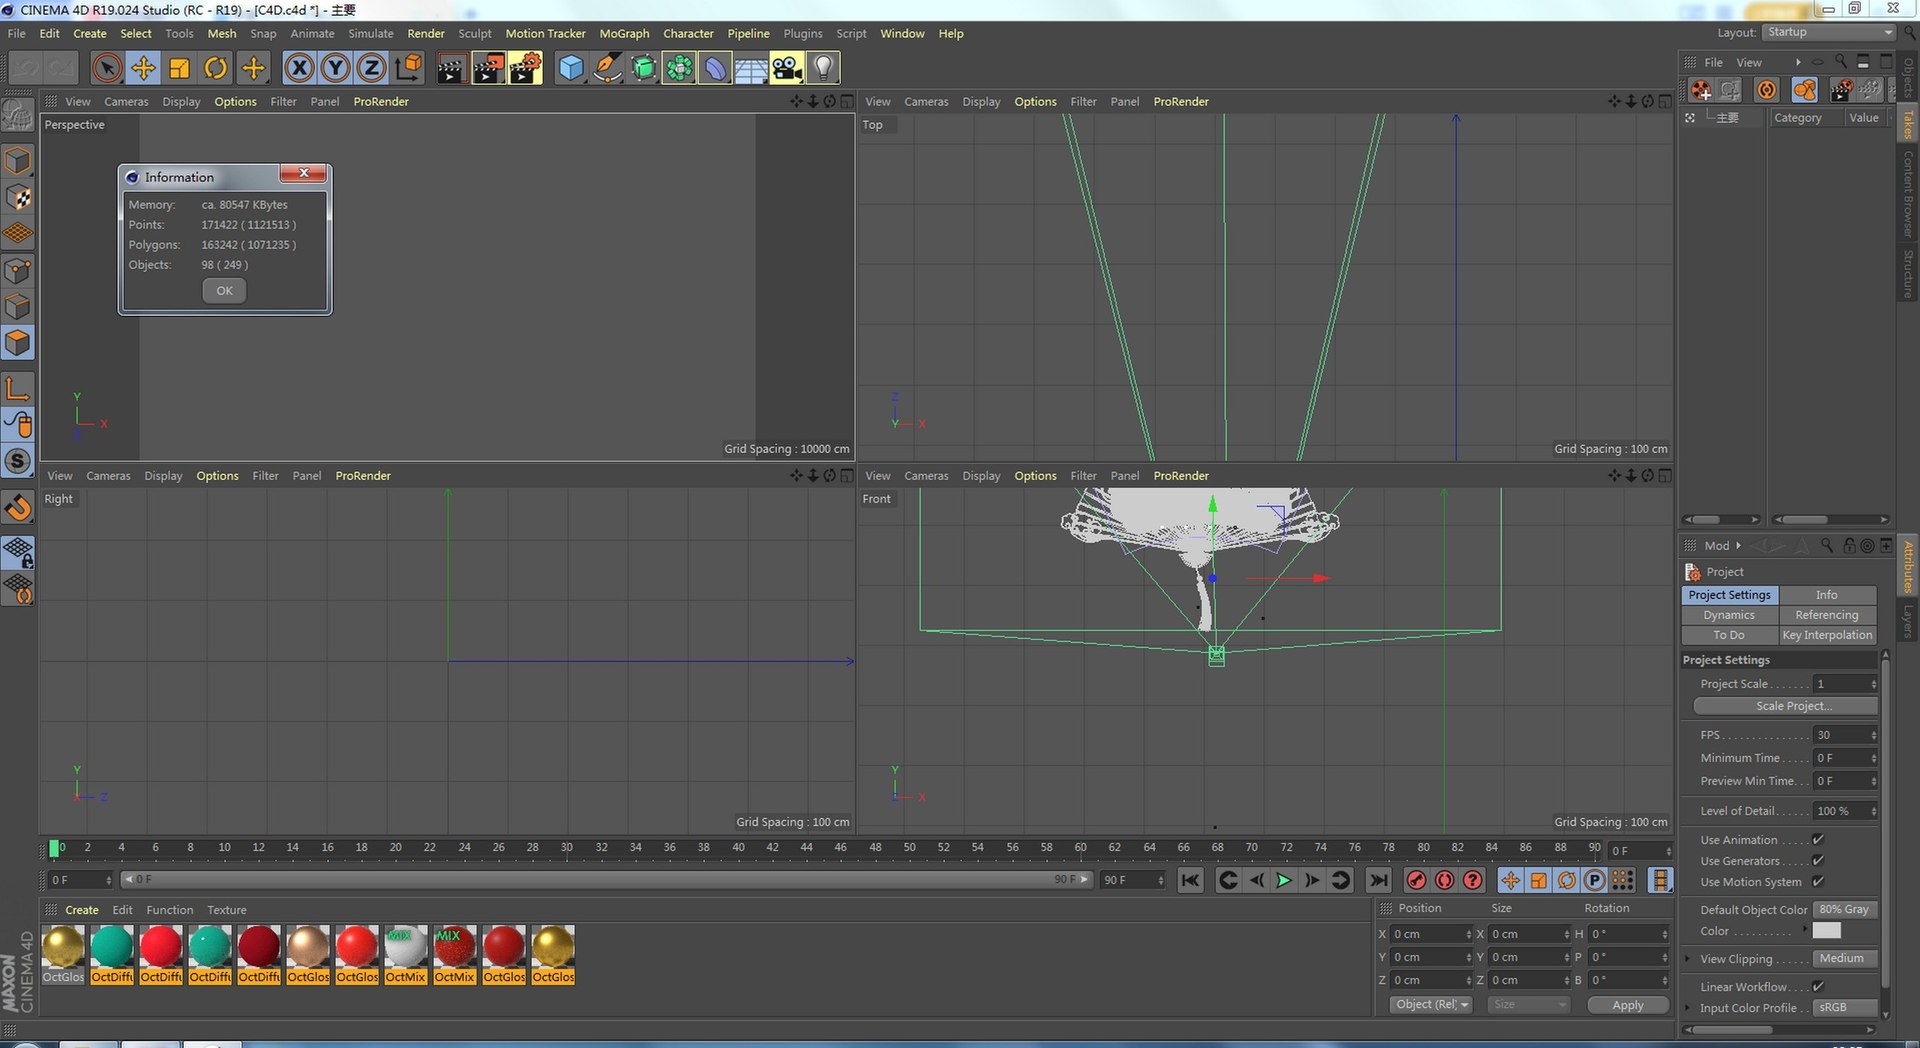The height and width of the screenshot is (1048, 1920).
Task: Activate the Scale tool in top toolbar
Action: click(179, 68)
